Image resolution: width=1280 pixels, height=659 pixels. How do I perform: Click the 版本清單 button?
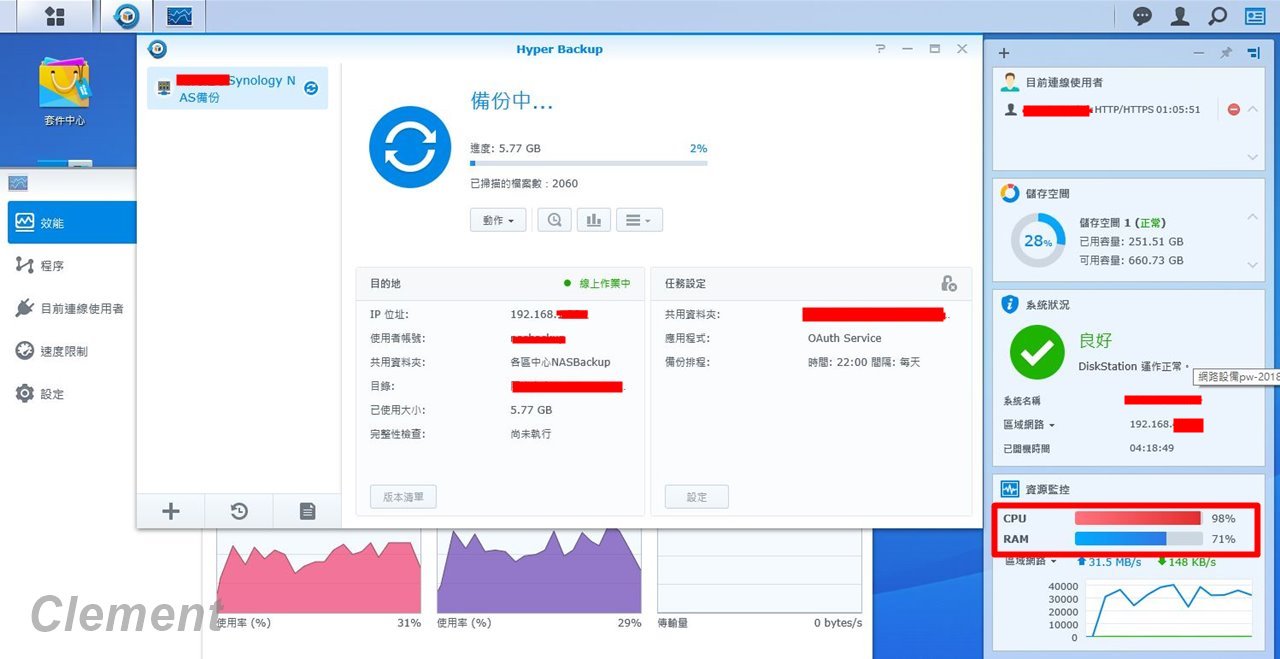point(402,496)
